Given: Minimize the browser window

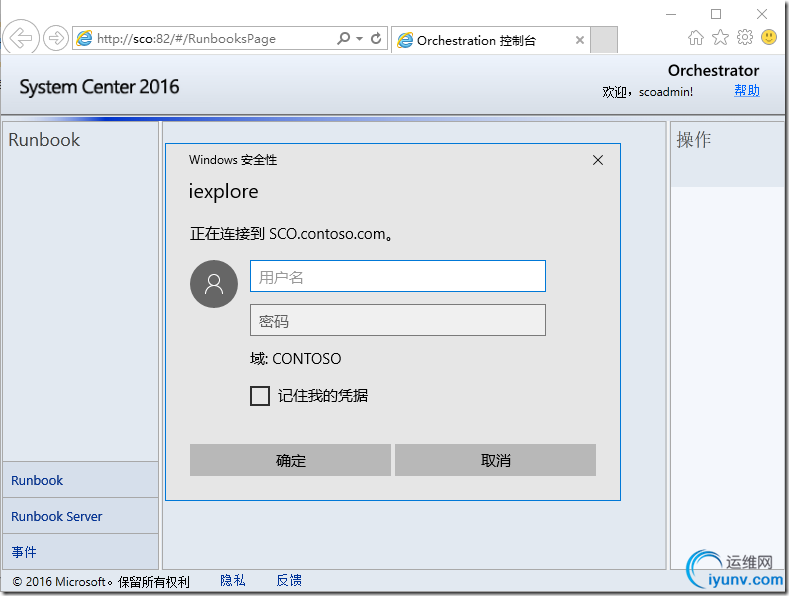Looking at the screenshot, I should pyautogui.click(x=671, y=14).
